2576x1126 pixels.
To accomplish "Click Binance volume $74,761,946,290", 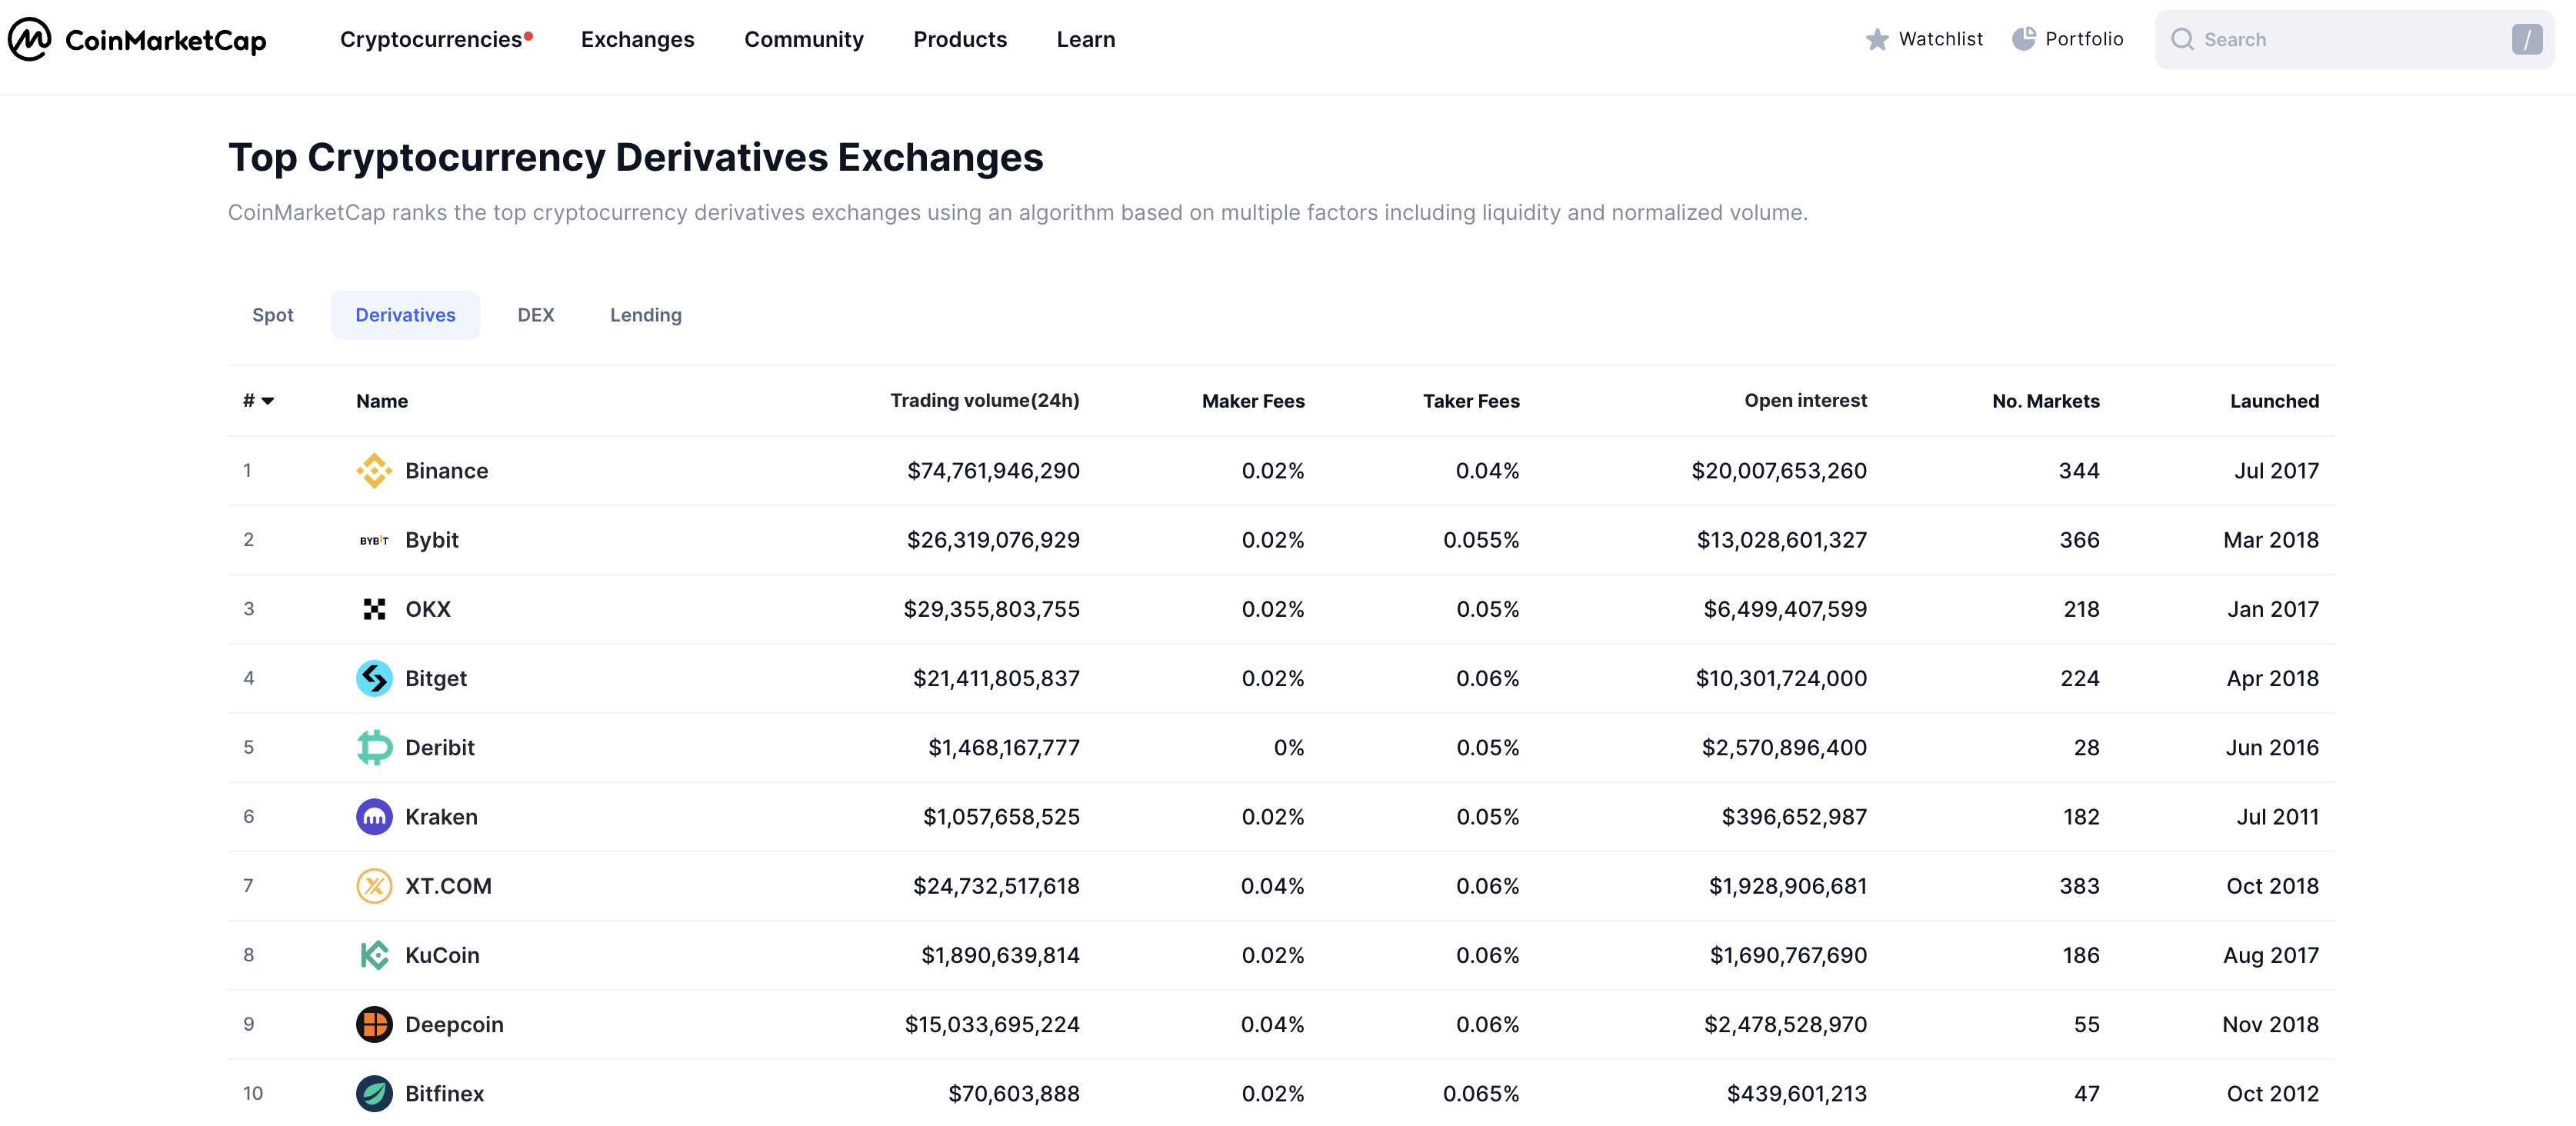I will pos(993,471).
